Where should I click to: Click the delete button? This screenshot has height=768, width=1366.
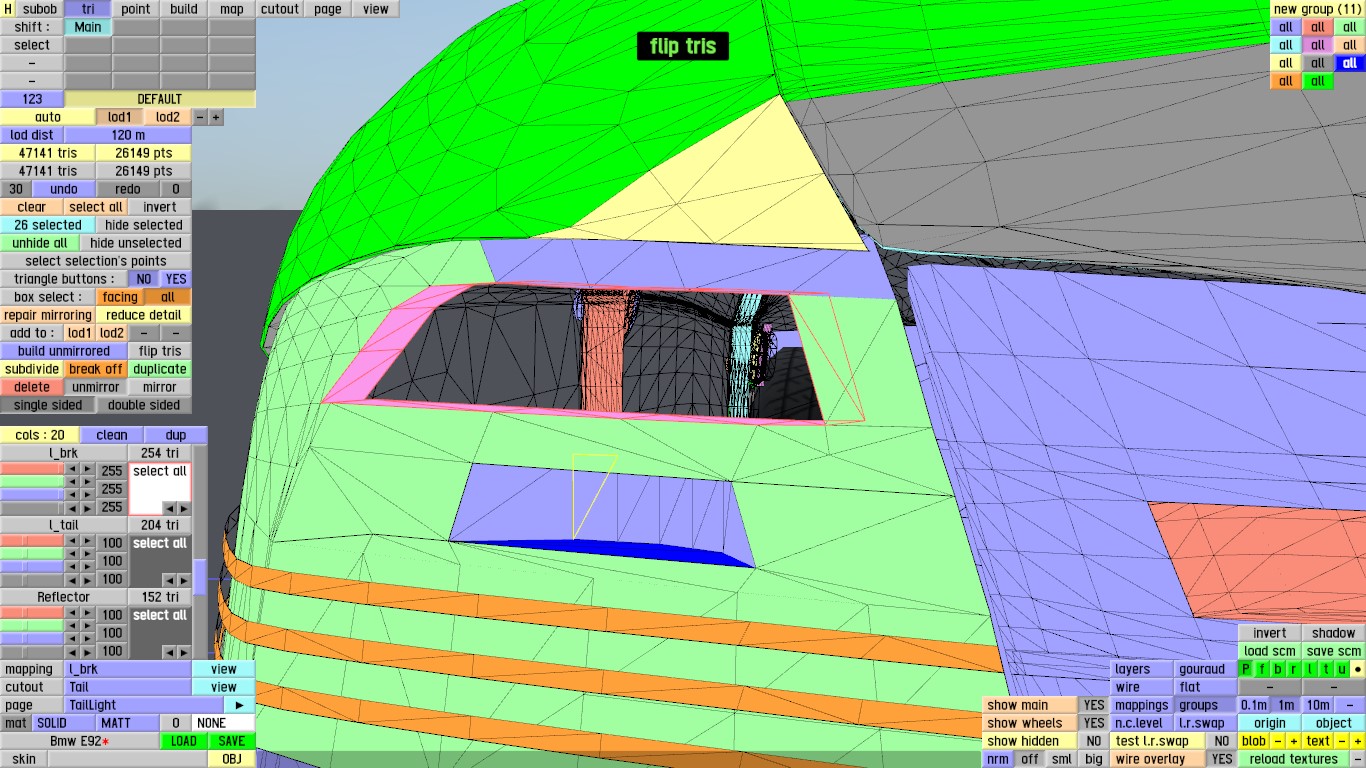point(32,387)
